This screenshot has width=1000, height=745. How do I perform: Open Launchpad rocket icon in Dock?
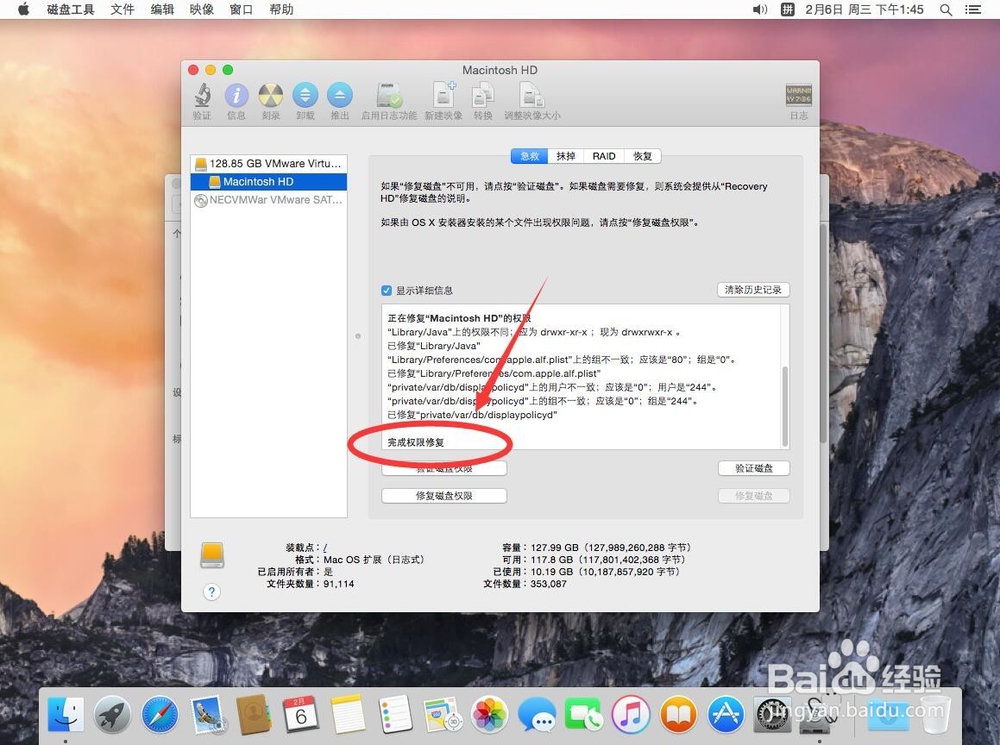(x=112, y=714)
